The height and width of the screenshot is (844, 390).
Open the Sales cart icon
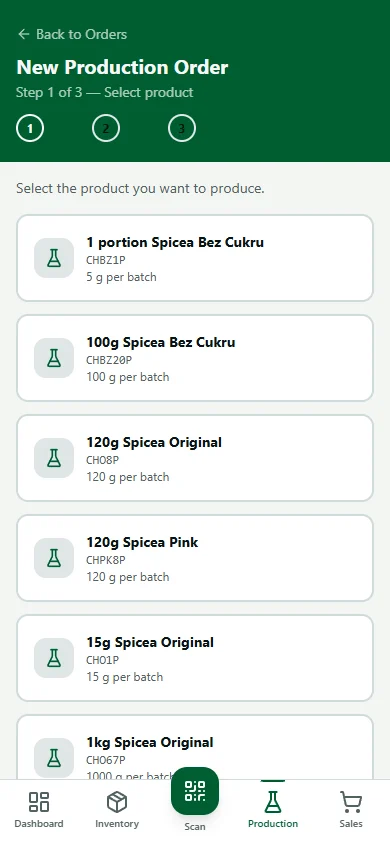click(351, 801)
